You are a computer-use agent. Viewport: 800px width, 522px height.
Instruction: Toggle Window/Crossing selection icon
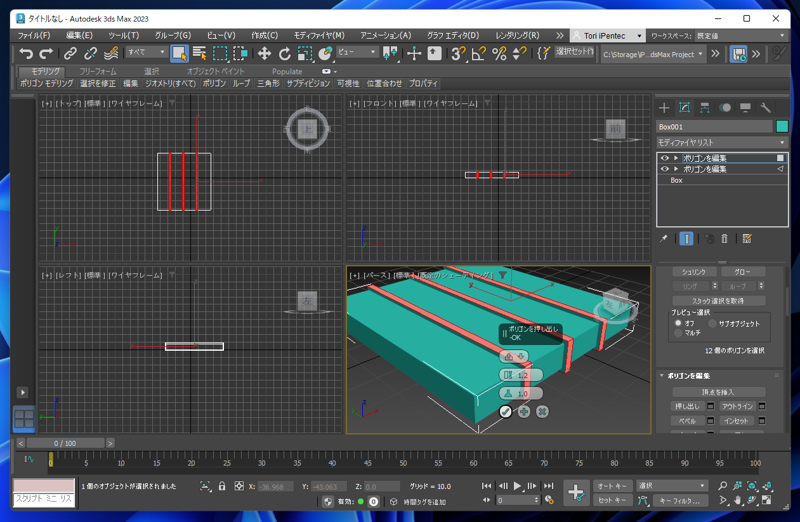[x=240, y=53]
